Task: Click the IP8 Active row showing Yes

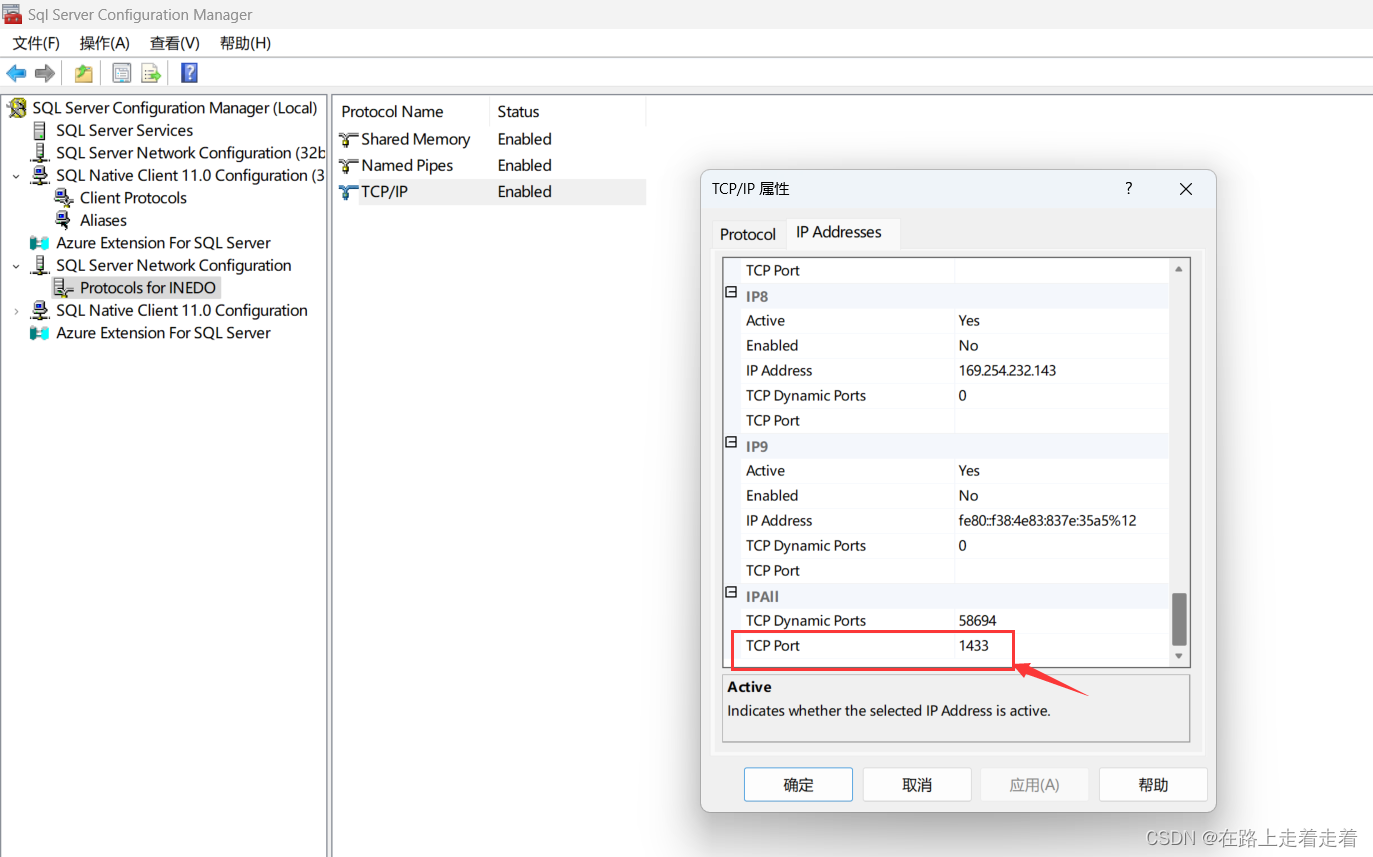Action: pyautogui.click(x=955, y=321)
